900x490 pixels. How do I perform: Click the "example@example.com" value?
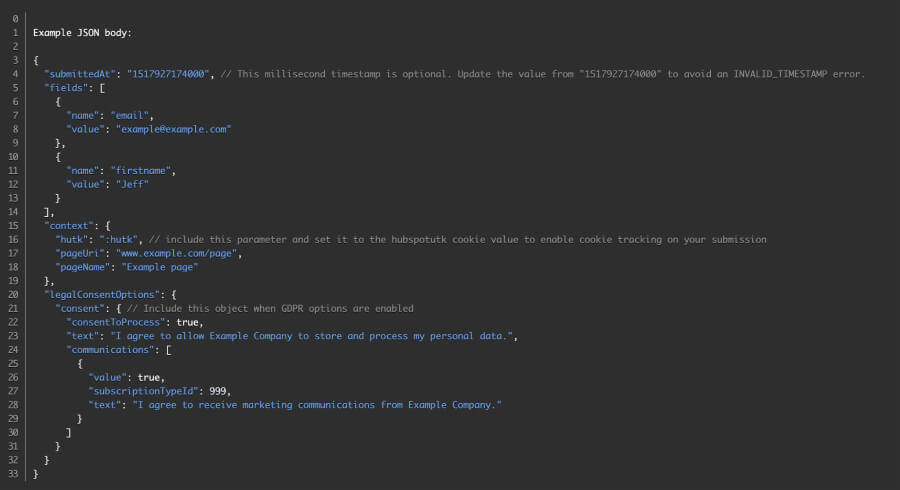point(173,129)
